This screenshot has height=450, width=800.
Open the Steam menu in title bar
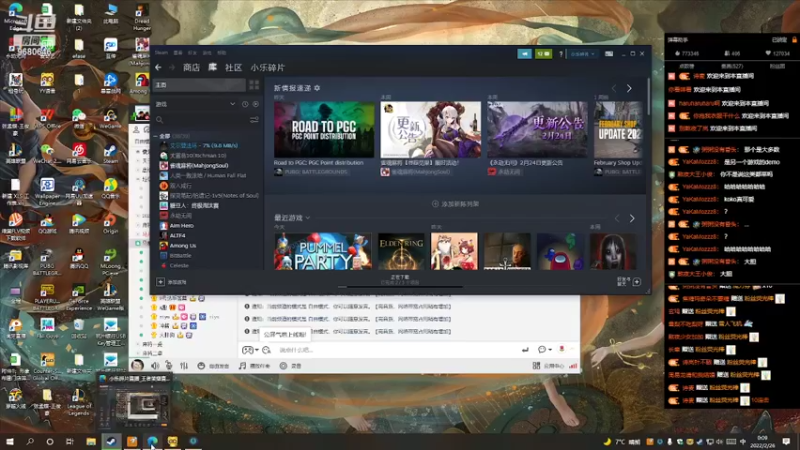click(161, 53)
